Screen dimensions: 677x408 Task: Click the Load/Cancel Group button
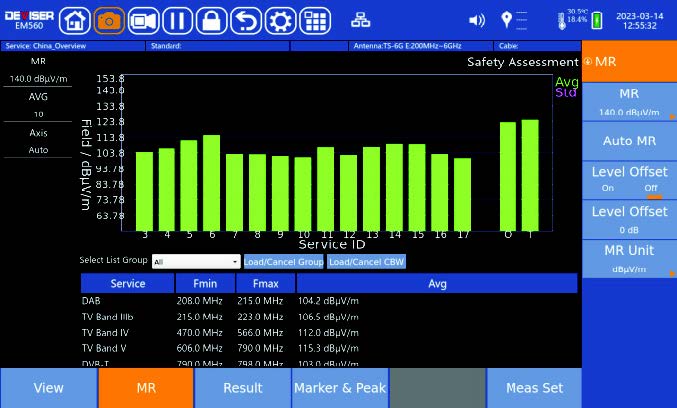285,261
